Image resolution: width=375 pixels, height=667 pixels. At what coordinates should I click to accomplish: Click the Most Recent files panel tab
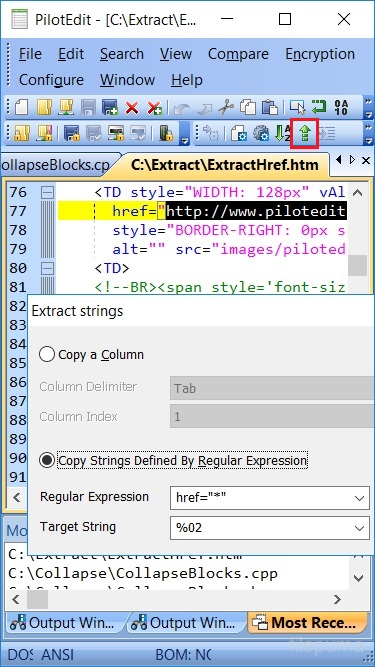coord(308,623)
